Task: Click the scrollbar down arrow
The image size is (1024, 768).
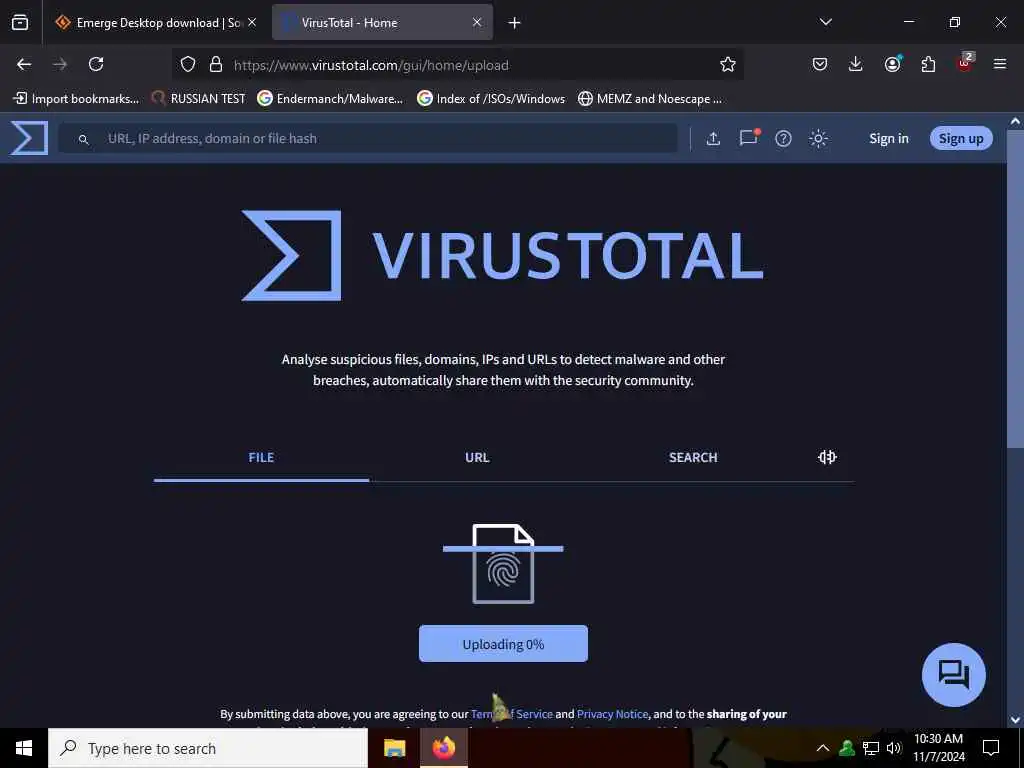Action: pyautogui.click(x=1015, y=720)
